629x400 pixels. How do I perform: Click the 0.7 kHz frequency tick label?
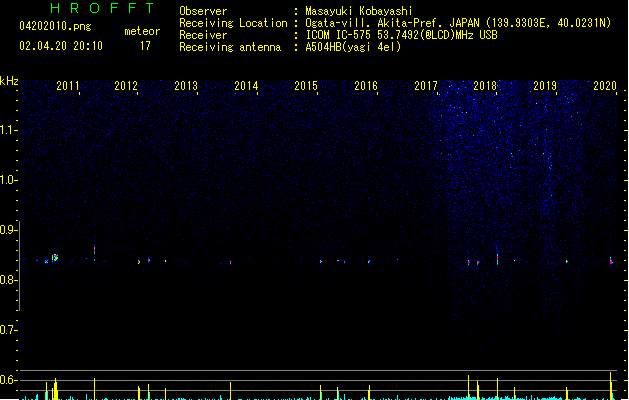(x=7, y=330)
